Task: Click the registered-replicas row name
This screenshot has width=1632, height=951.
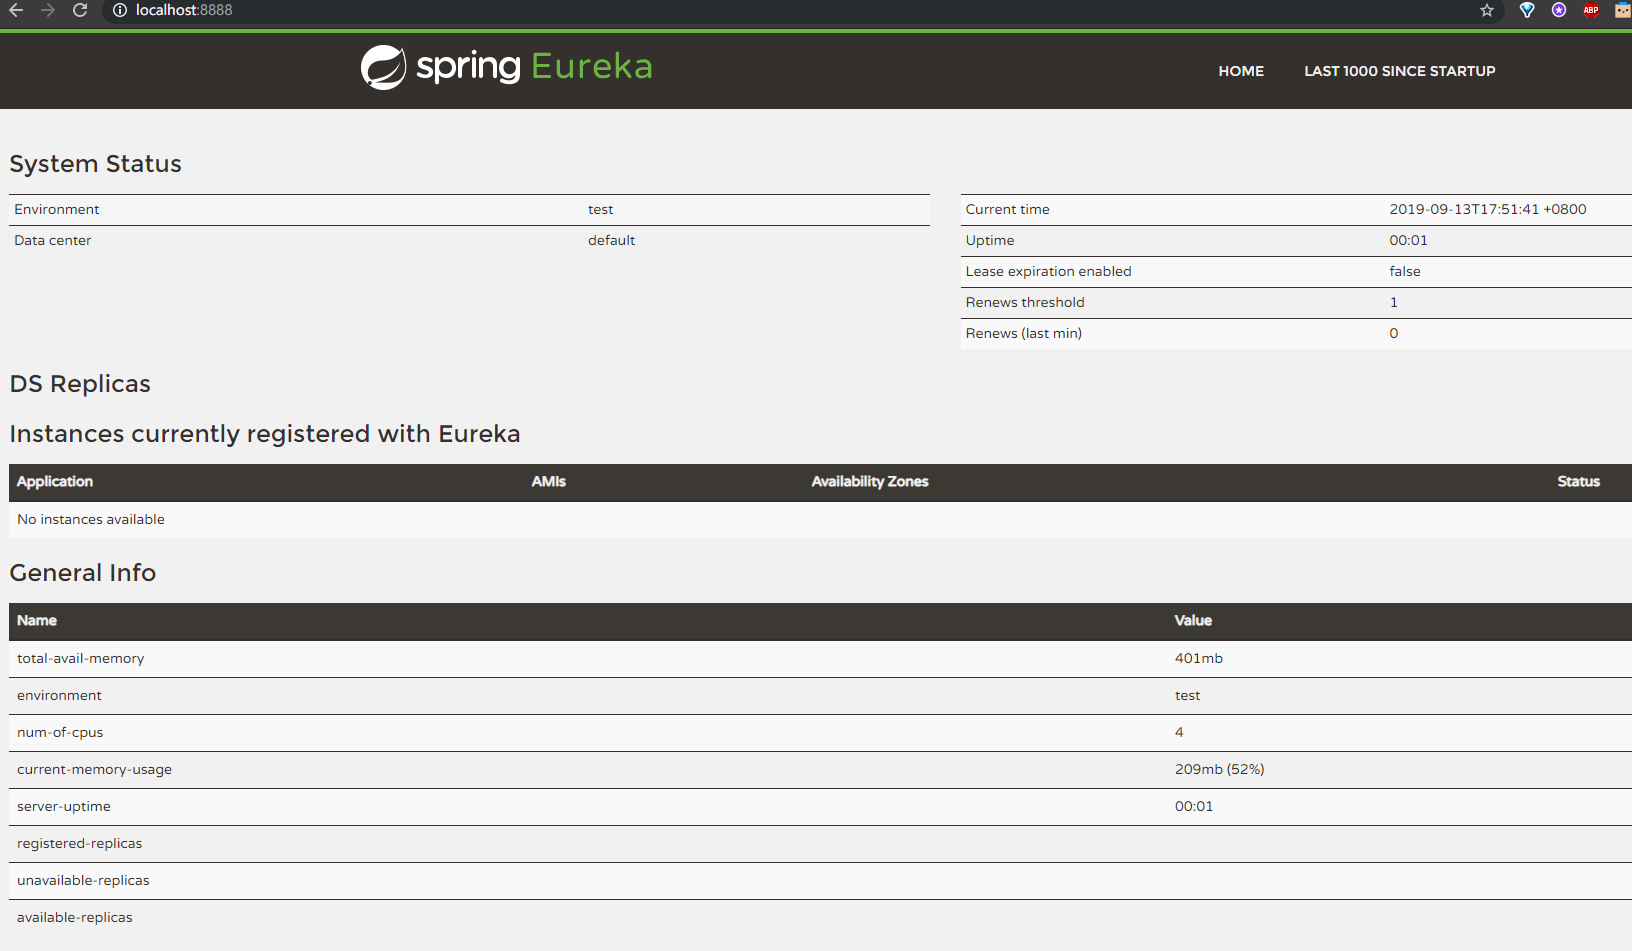Action: 80,844
